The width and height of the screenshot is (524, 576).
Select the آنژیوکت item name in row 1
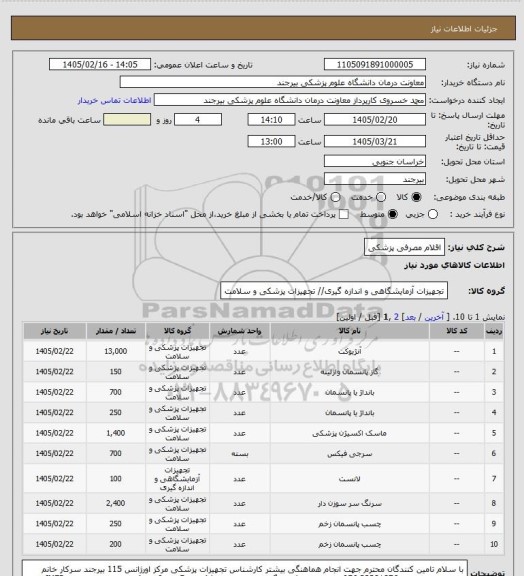pyautogui.click(x=349, y=352)
